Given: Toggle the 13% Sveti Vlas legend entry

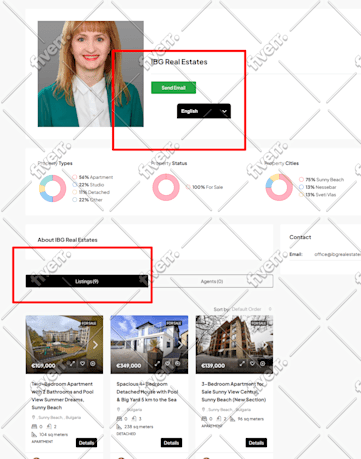Looking at the screenshot, I should [318, 195].
